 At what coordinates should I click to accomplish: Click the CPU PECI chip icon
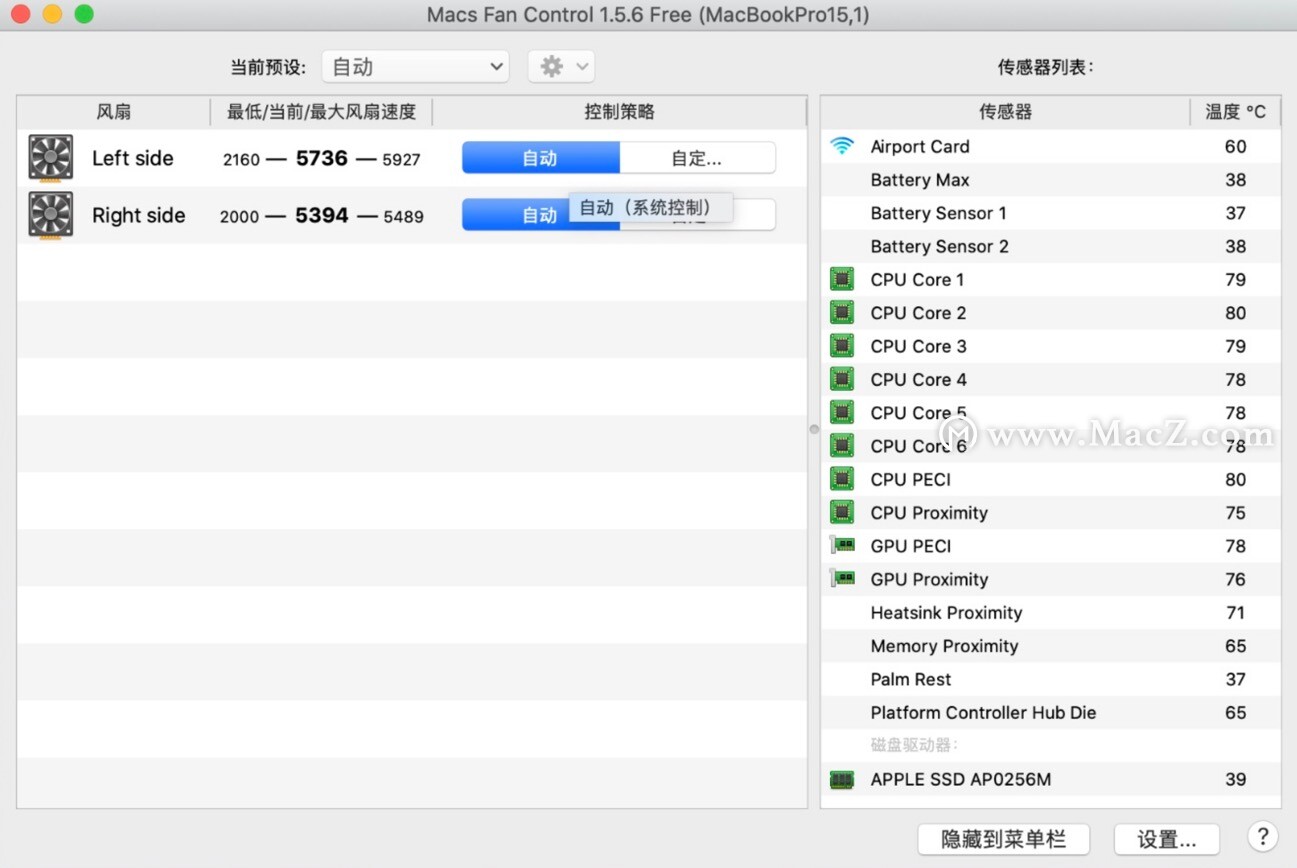pos(842,479)
